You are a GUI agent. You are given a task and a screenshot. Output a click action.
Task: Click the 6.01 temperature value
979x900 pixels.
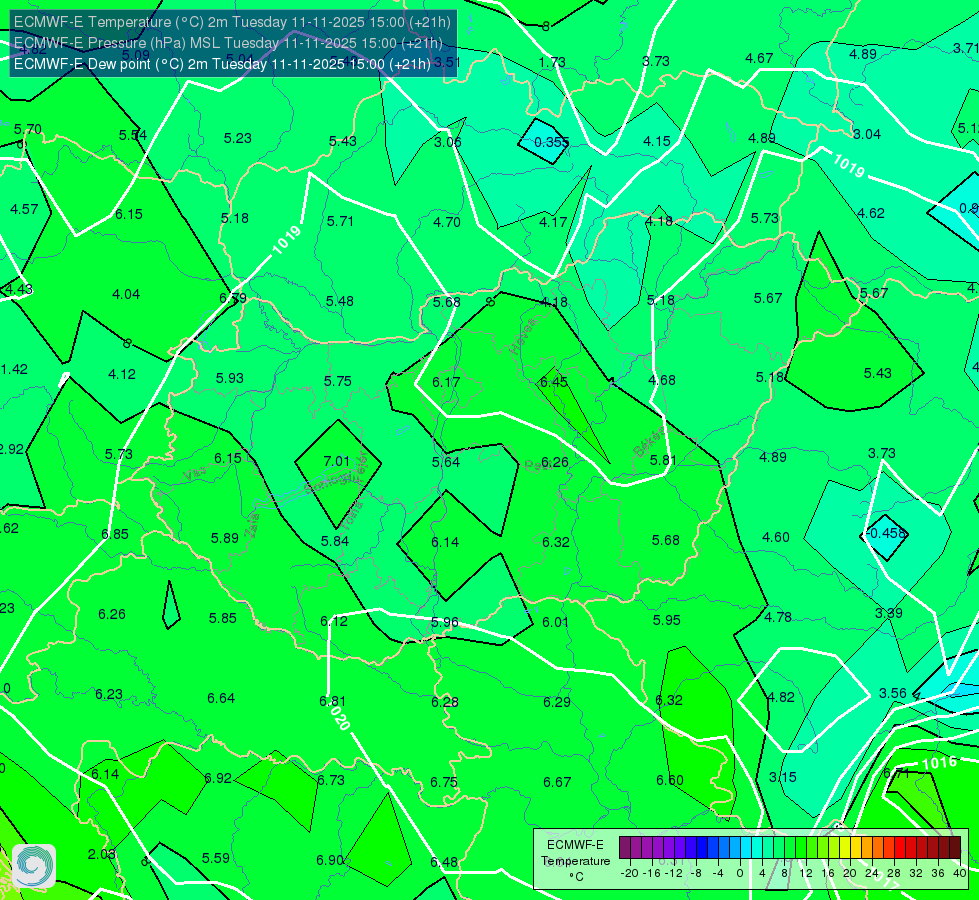point(555,622)
